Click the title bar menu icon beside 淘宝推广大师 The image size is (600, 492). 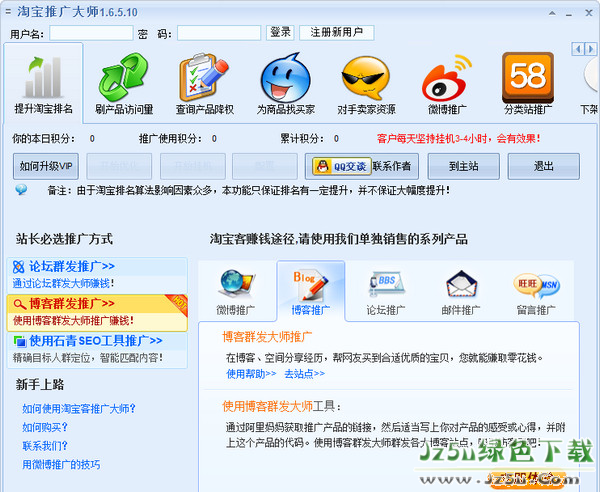(8, 12)
